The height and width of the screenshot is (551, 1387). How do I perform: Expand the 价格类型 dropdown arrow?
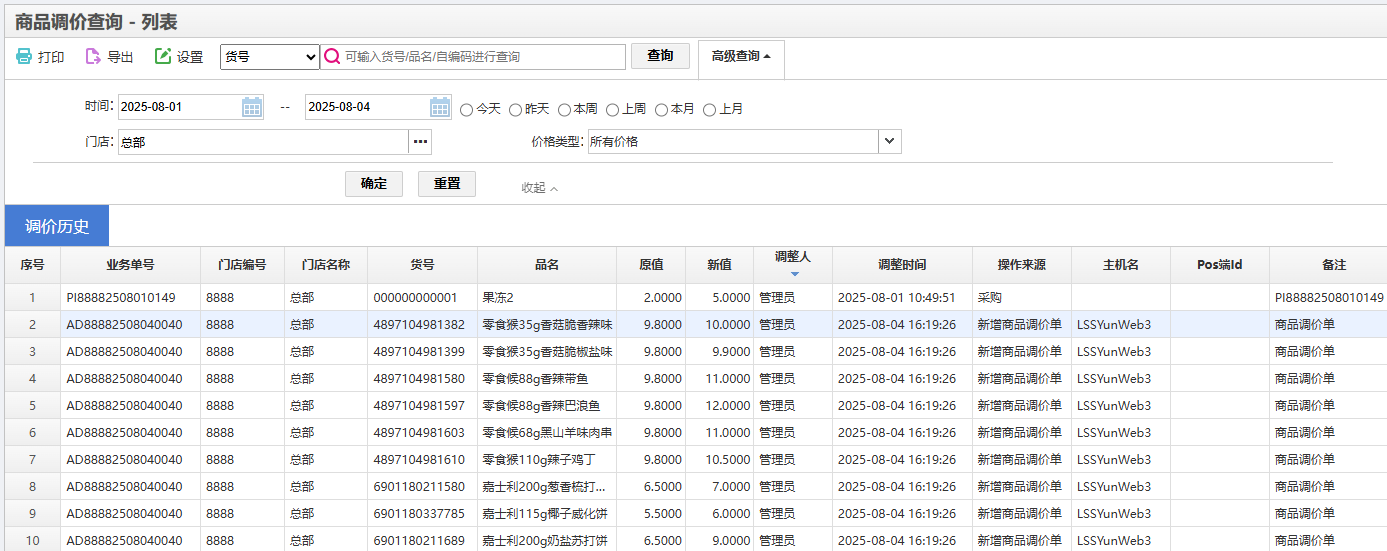click(x=890, y=142)
